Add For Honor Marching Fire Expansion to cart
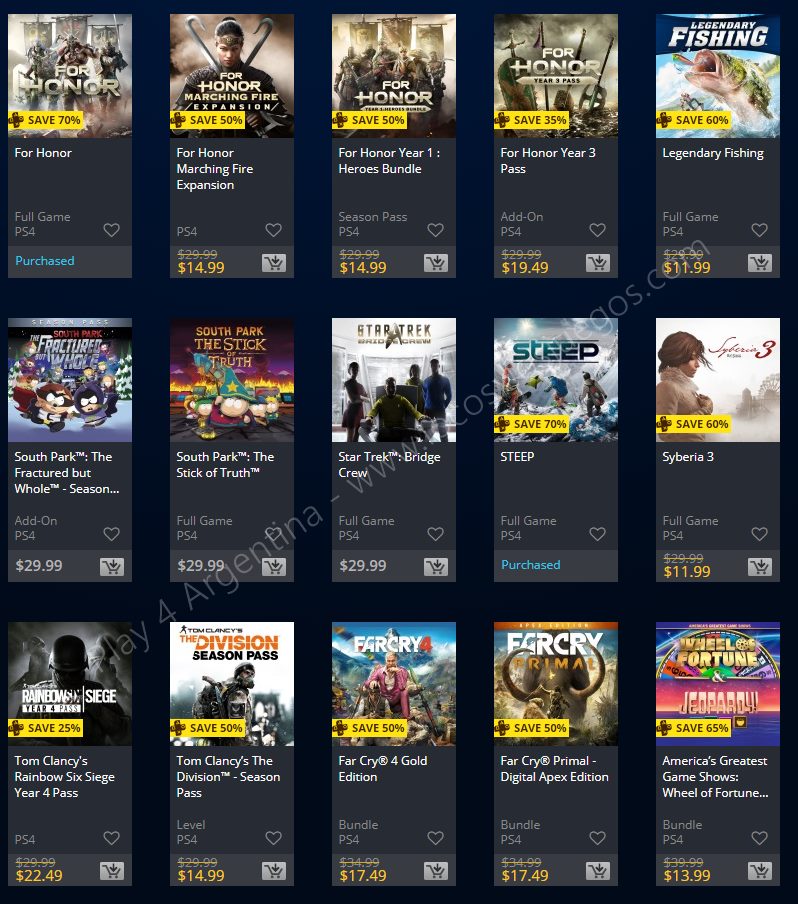The image size is (798, 904). tap(274, 263)
